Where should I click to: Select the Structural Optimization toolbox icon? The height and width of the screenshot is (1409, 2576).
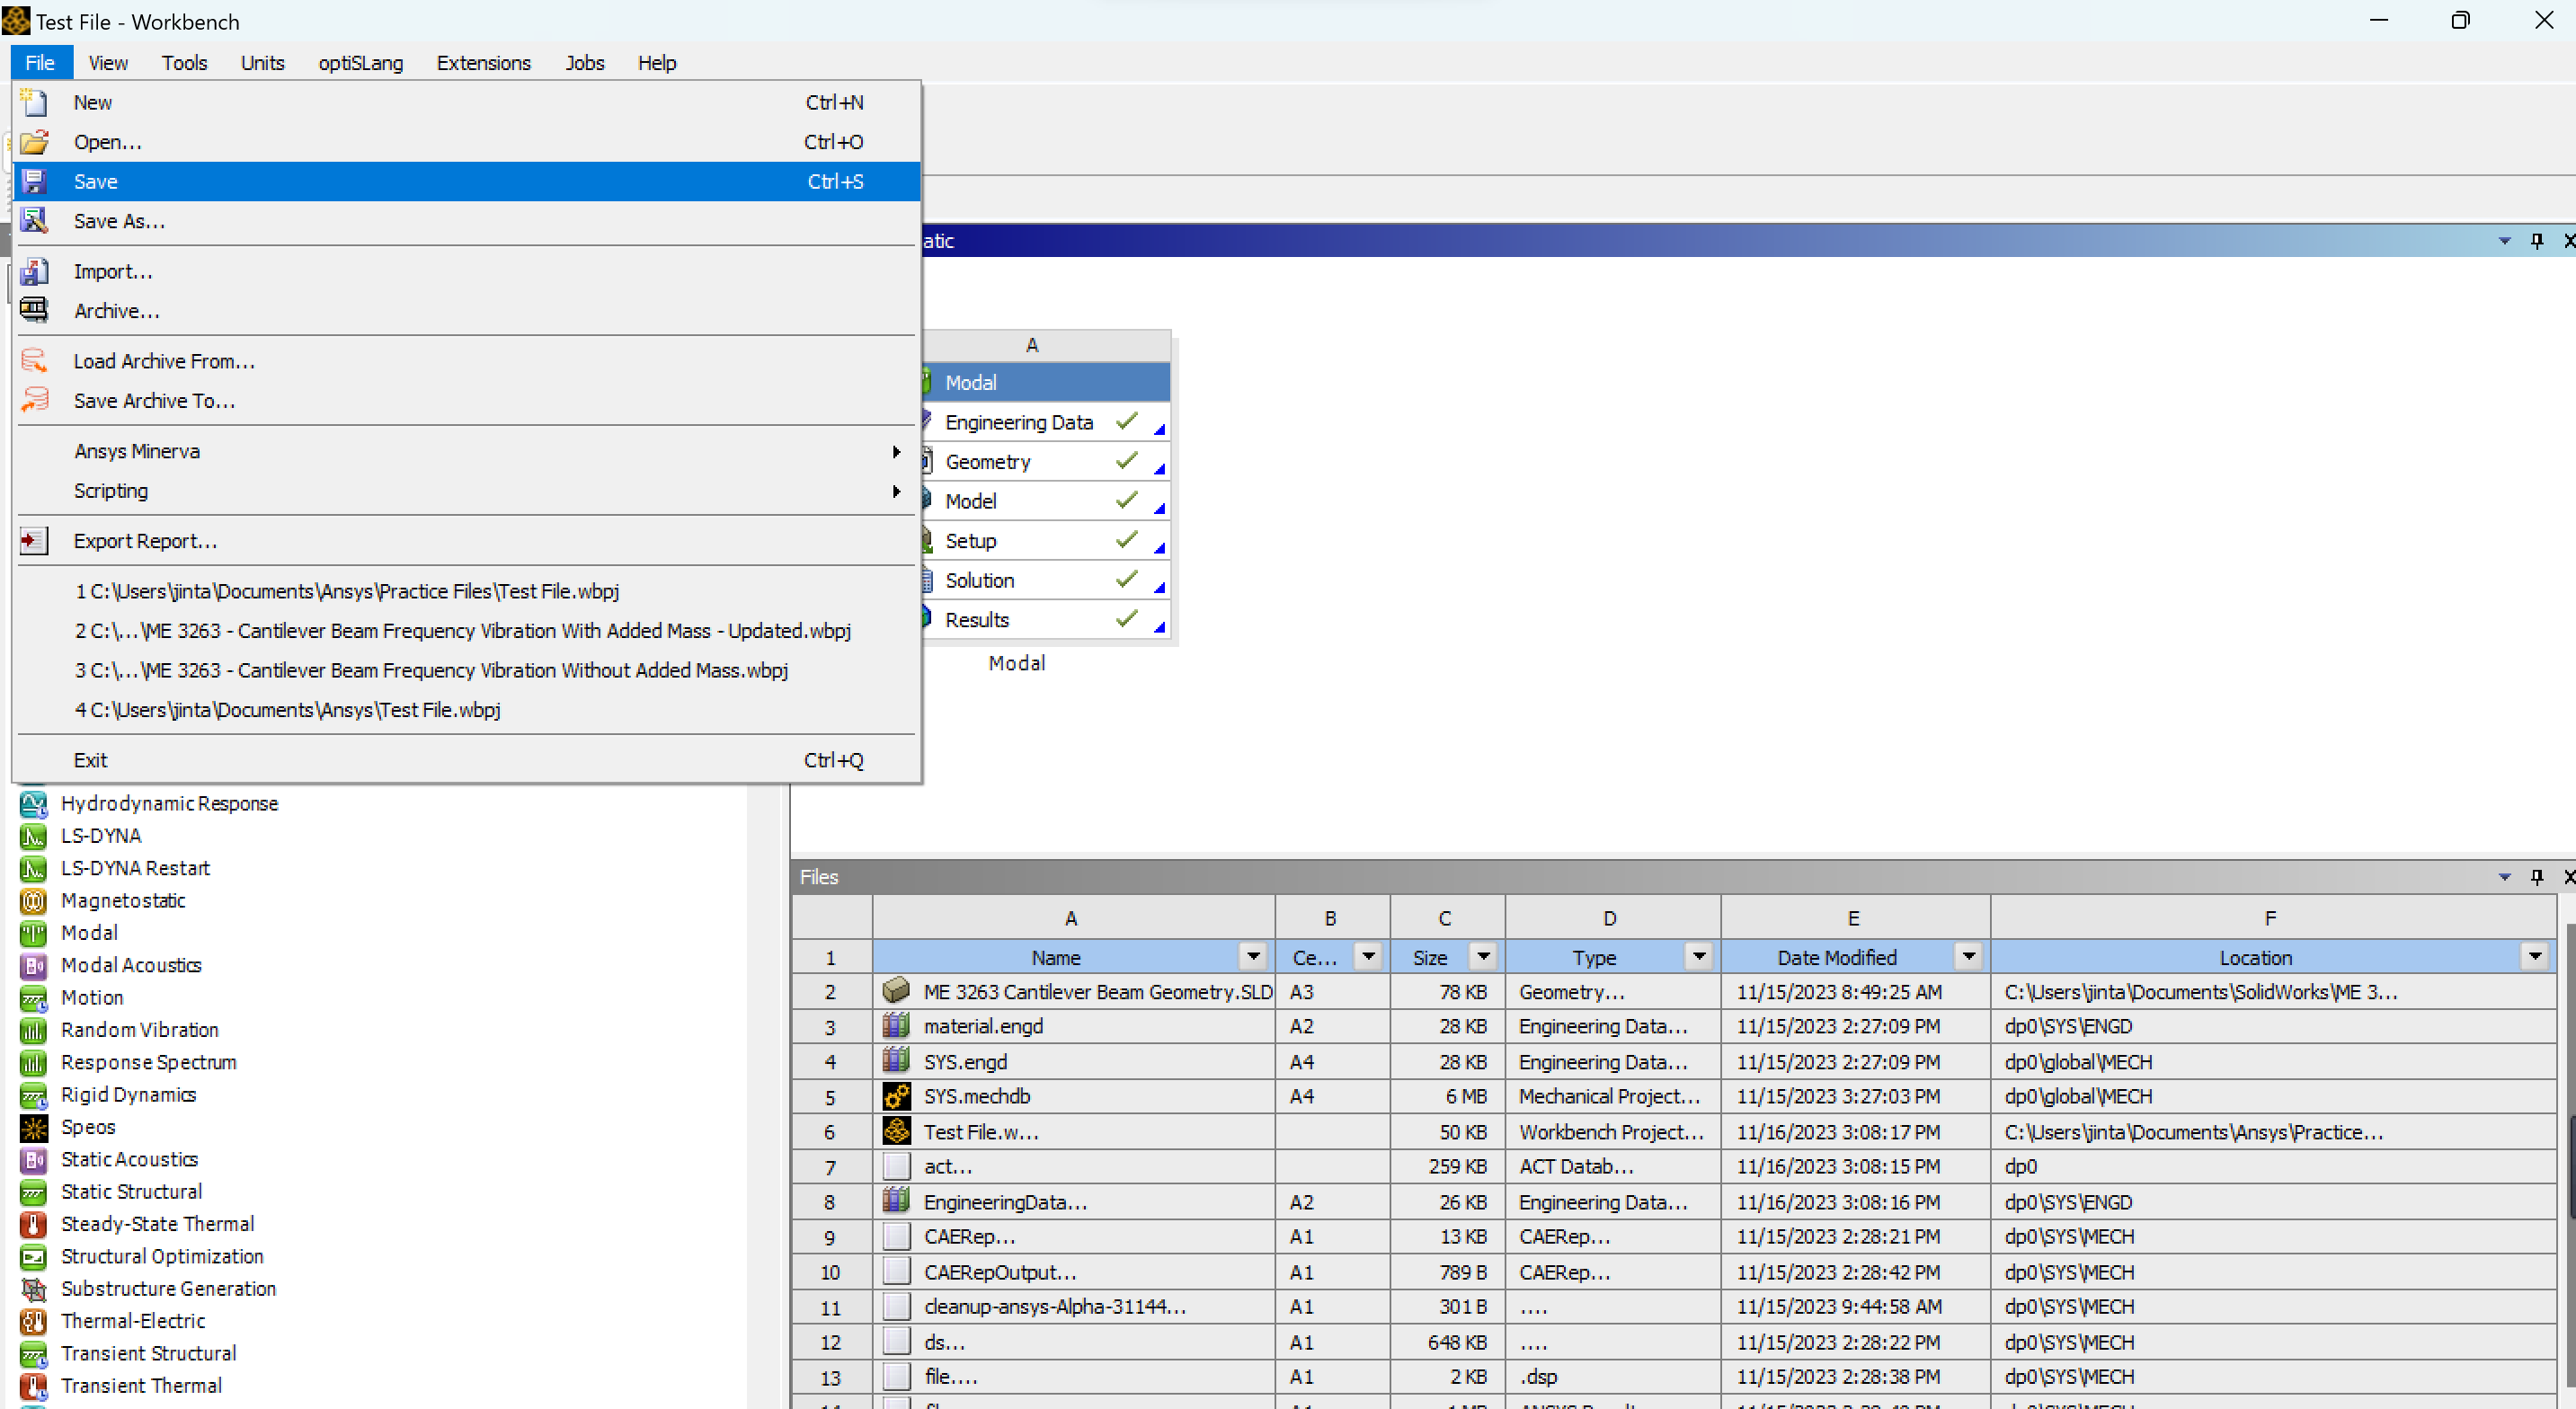(33, 1256)
